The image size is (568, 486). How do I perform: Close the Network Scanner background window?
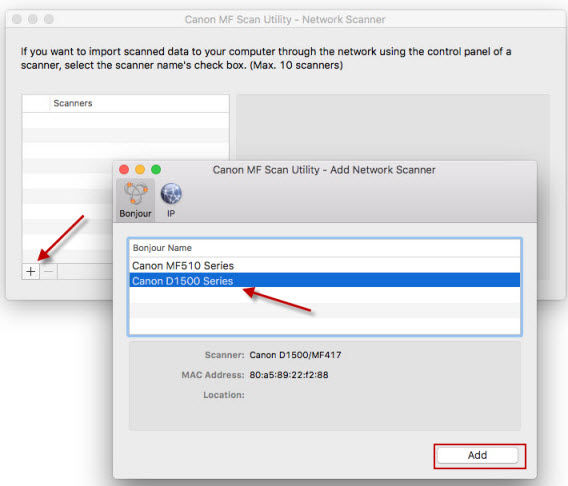(x=17, y=19)
